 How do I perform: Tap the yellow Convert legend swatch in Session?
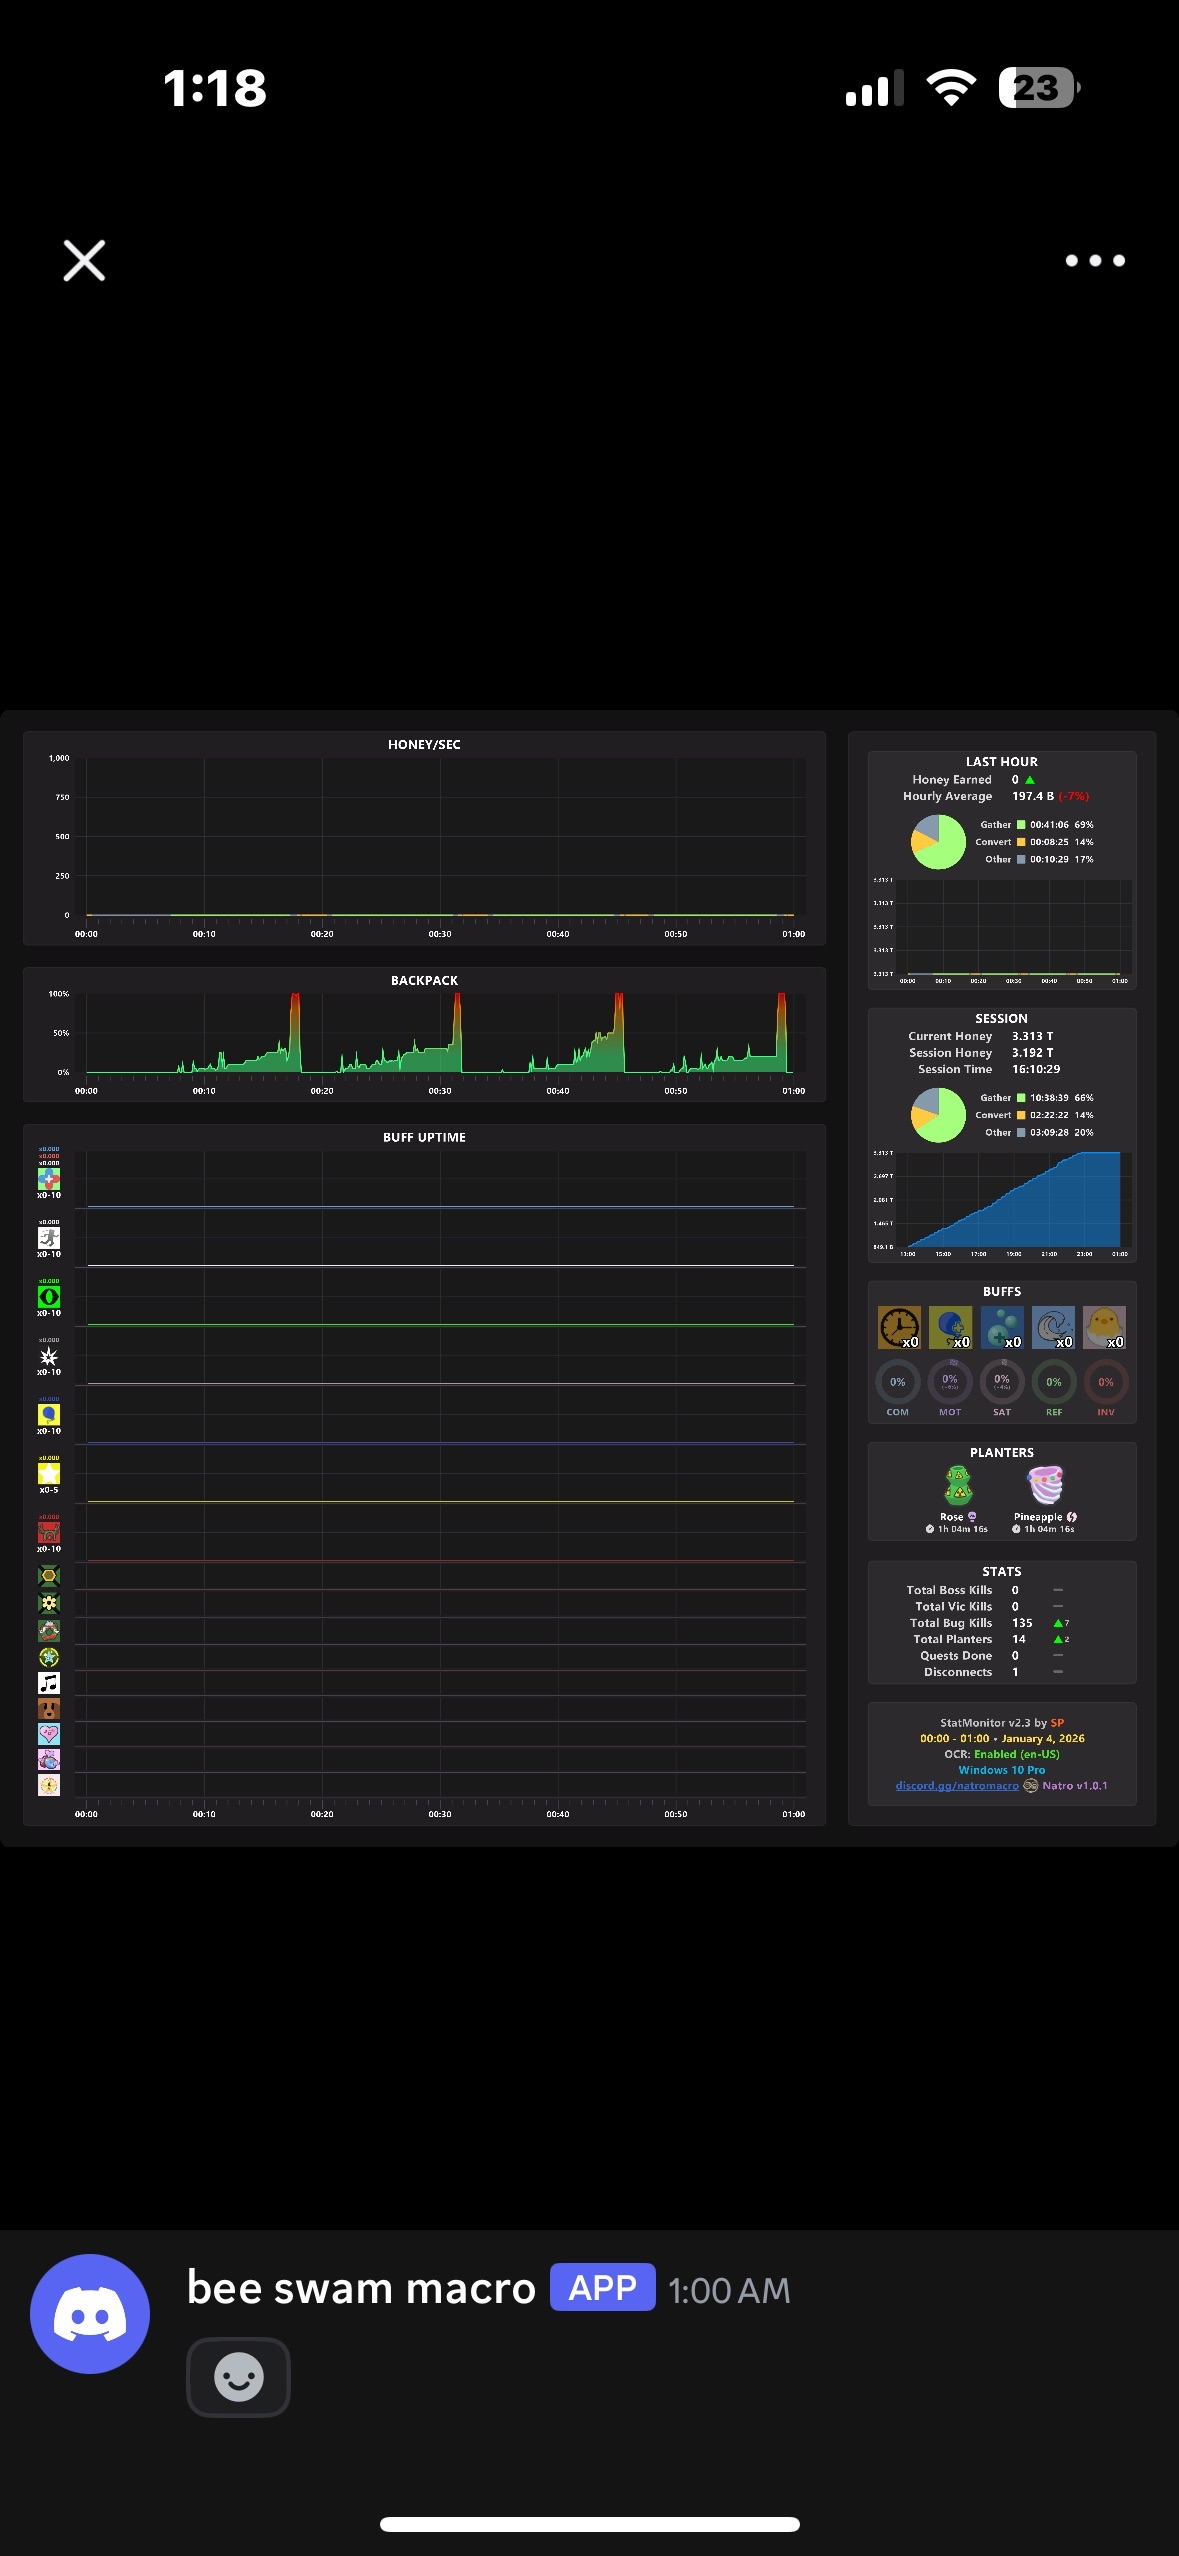coord(1021,1115)
